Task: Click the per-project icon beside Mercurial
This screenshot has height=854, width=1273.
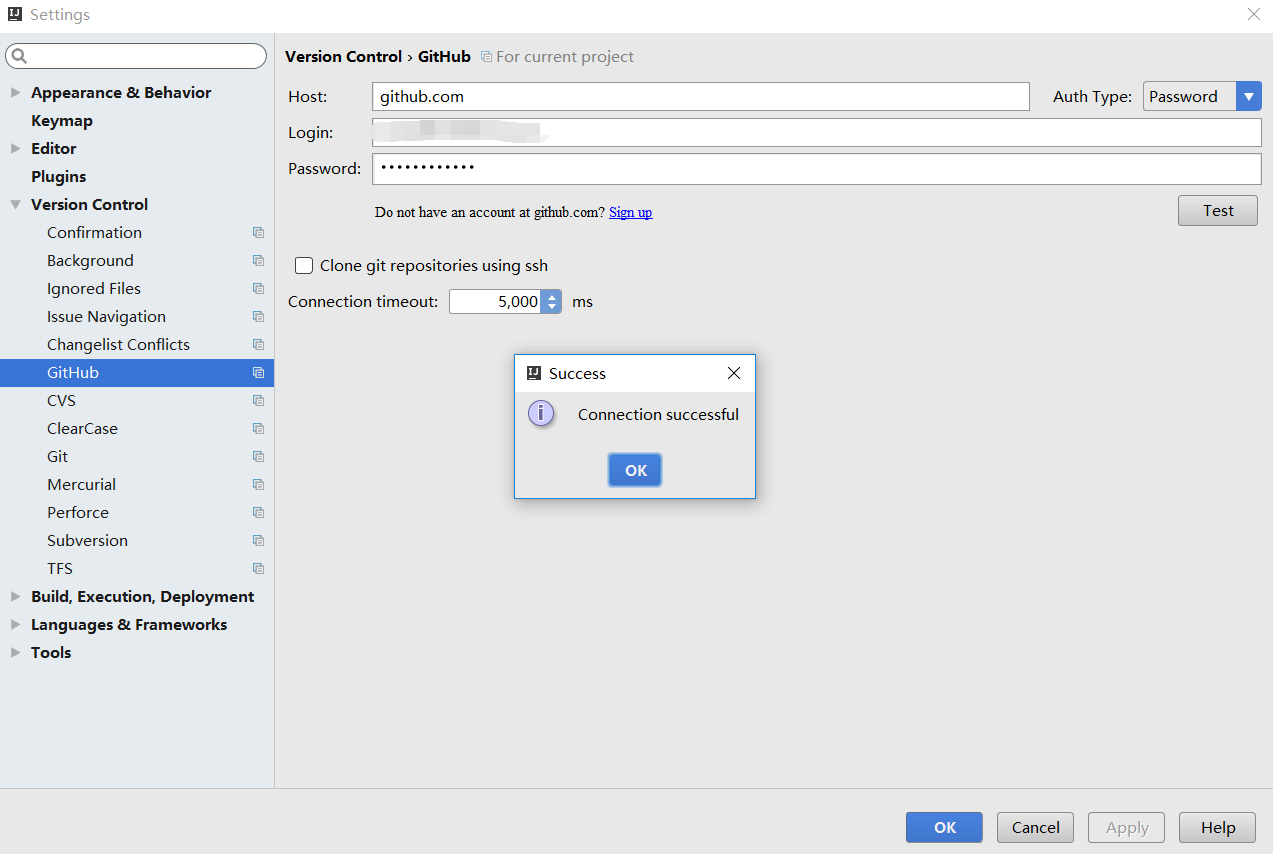Action: tap(258, 484)
